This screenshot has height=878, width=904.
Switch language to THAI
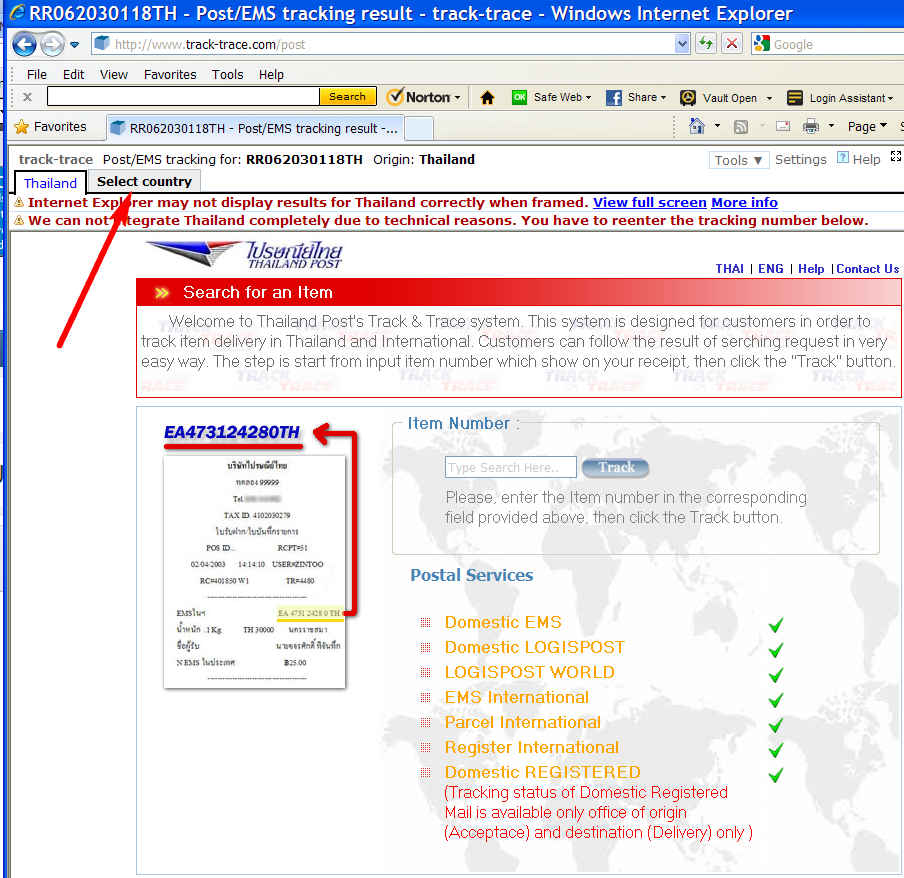[x=729, y=269]
